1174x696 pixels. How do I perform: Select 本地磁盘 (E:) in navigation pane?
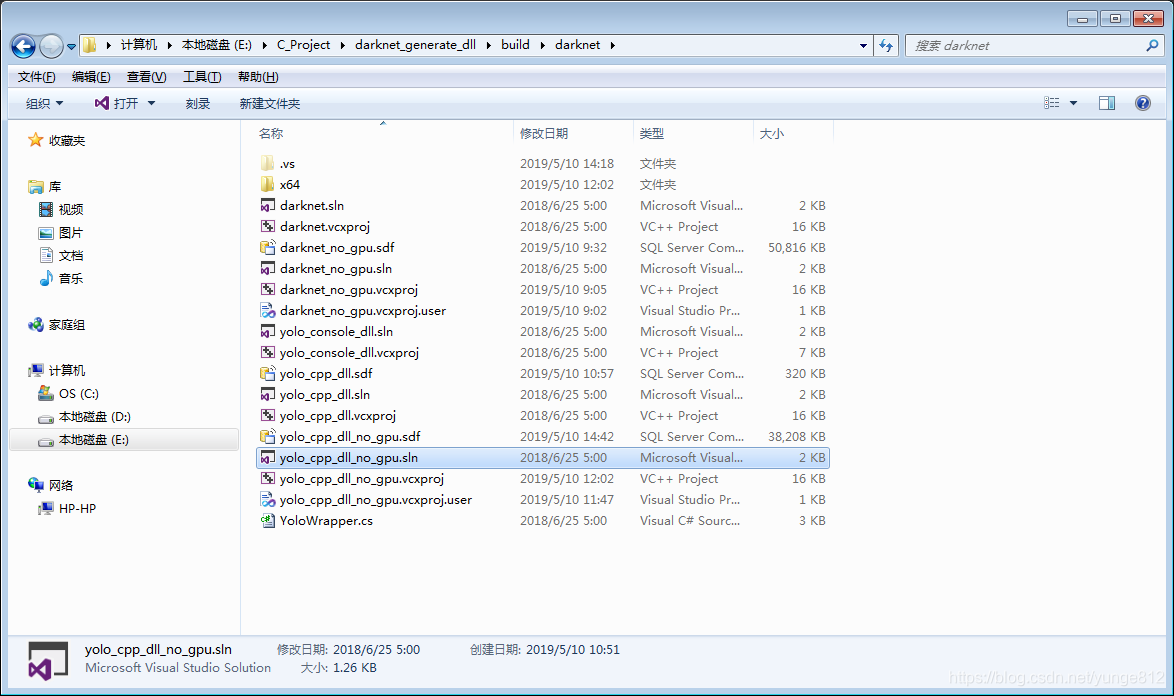(124, 440)
